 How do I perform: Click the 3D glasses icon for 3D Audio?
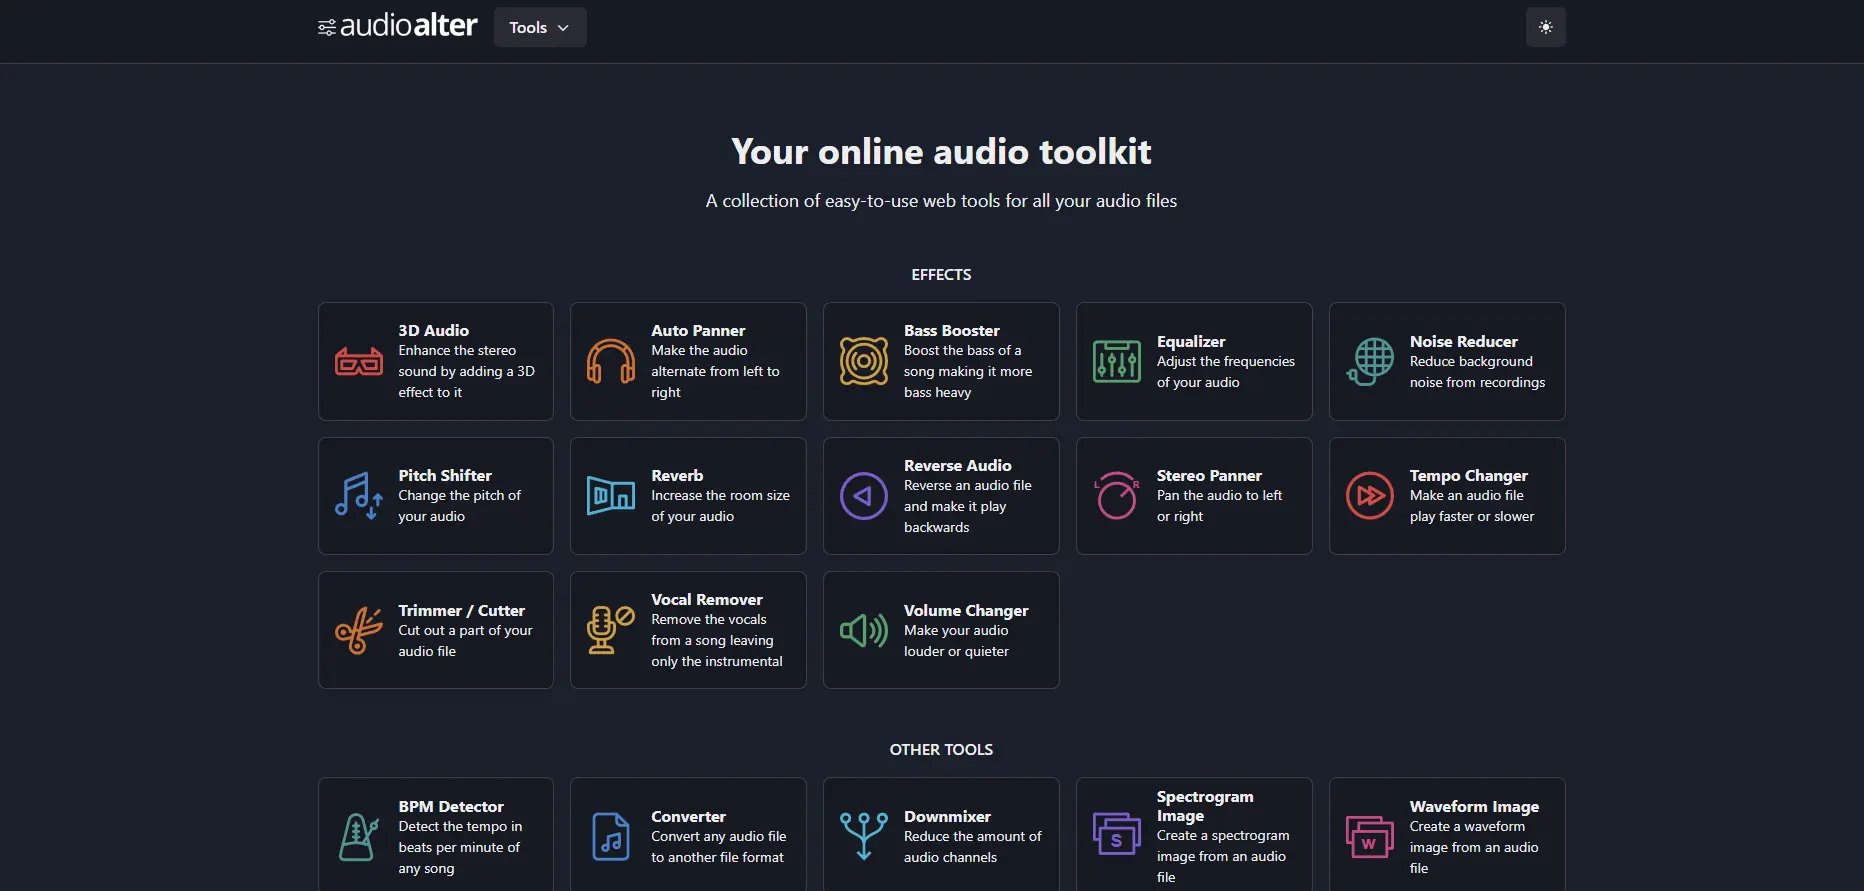[x=358, y=361]
